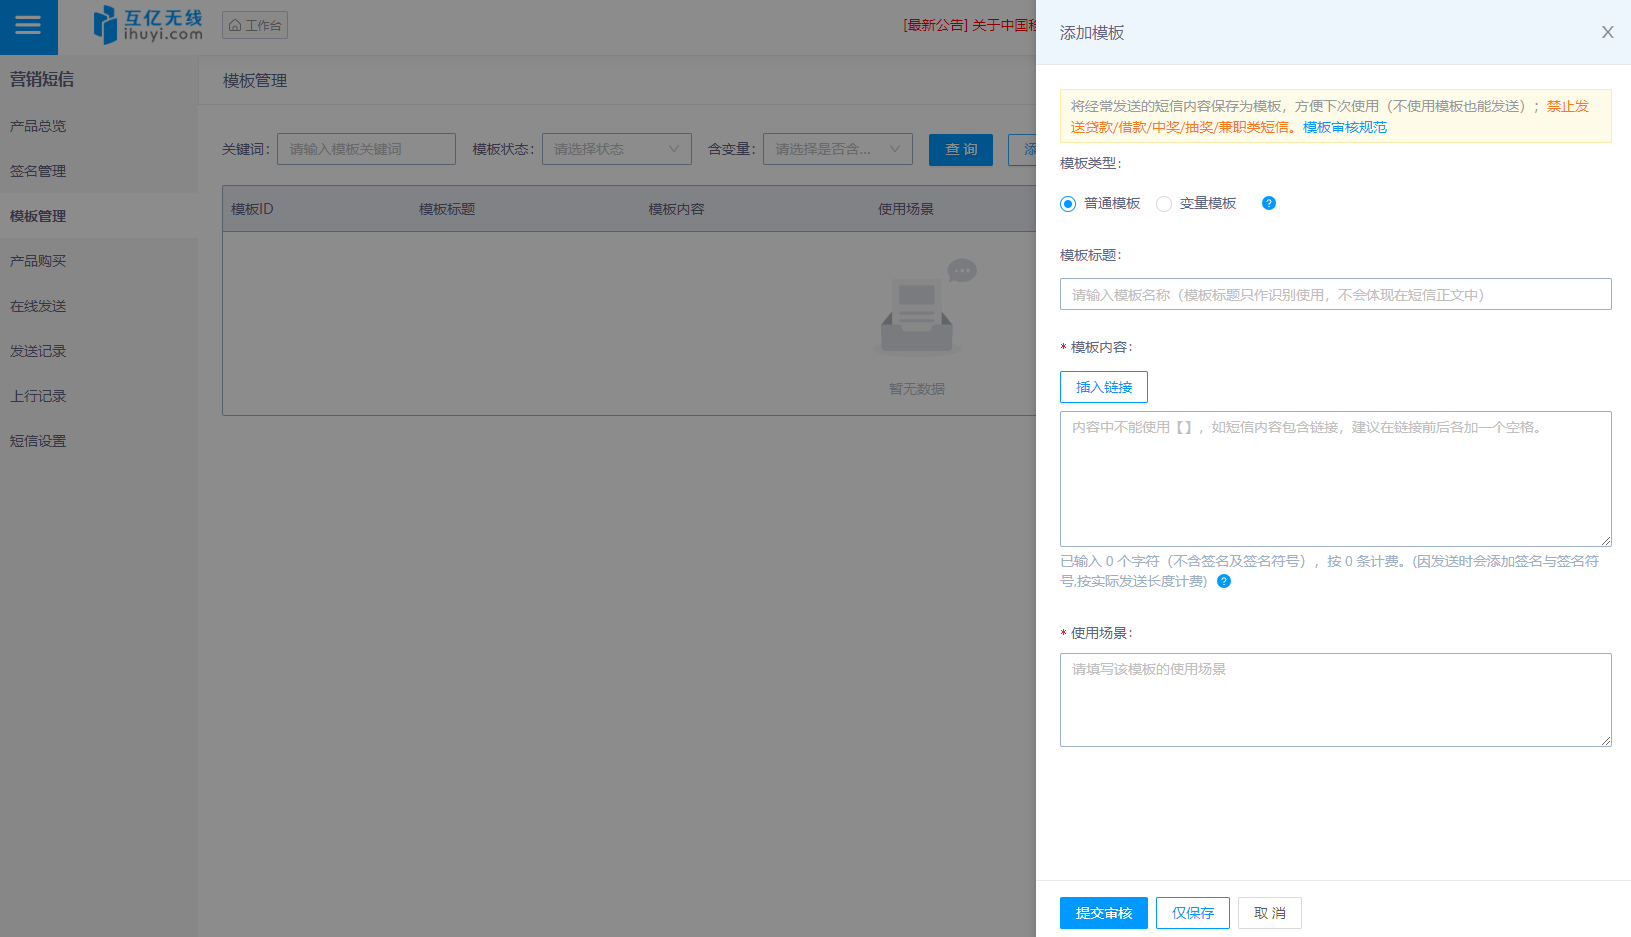Select the 普通模板 radio button

coord(1068,204)
